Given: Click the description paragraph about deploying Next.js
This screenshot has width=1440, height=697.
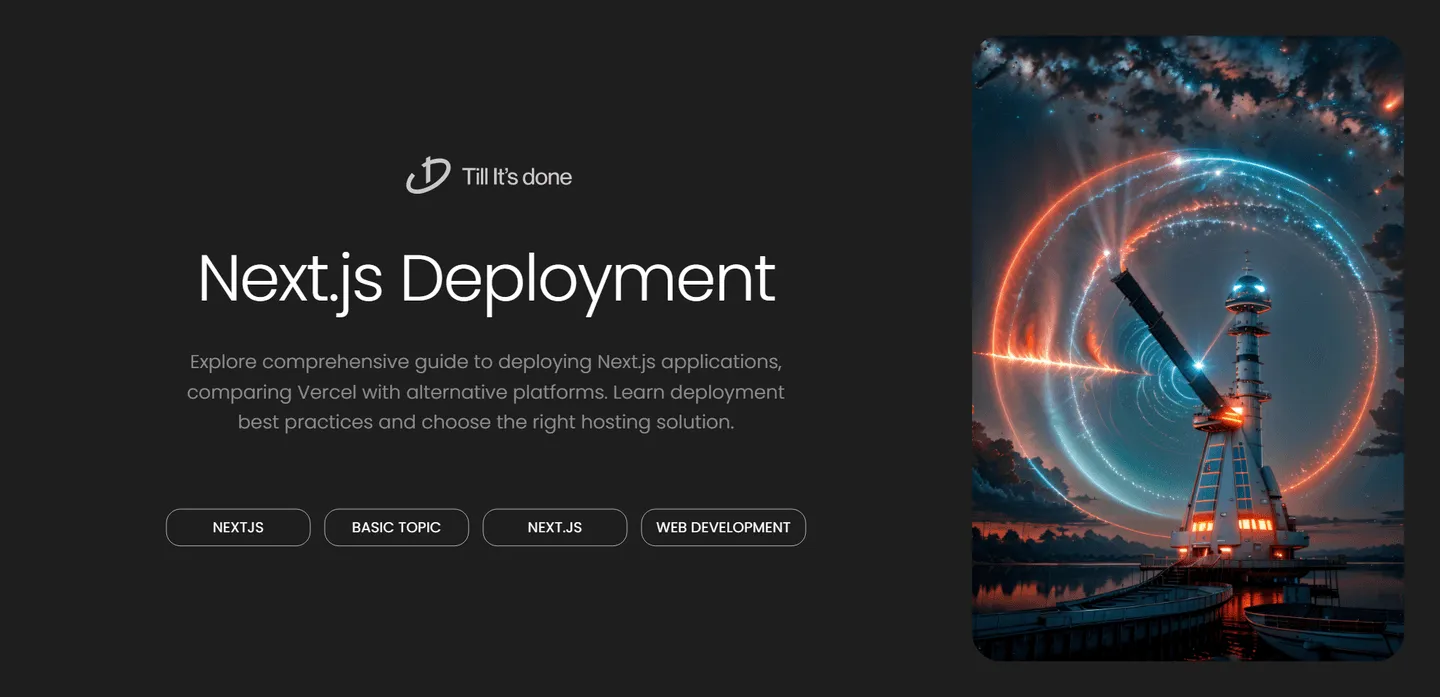Looking at the screenshot, I should 486,391.
